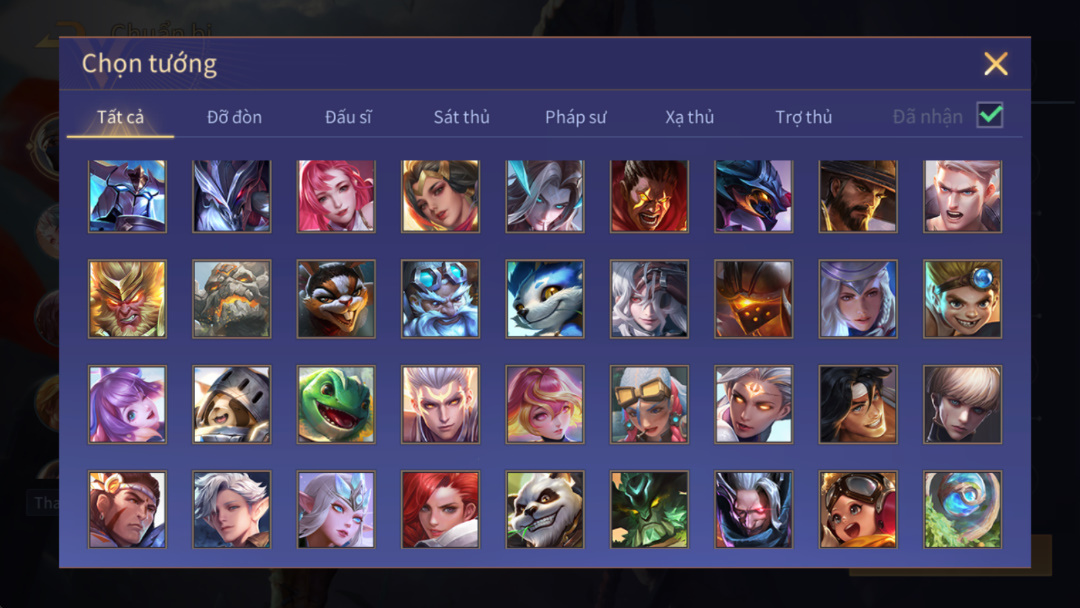The height and width of the screenshot is (608, 1080).
Task: Choose the swirling blue orb hero
Action: tap(962, 510)
